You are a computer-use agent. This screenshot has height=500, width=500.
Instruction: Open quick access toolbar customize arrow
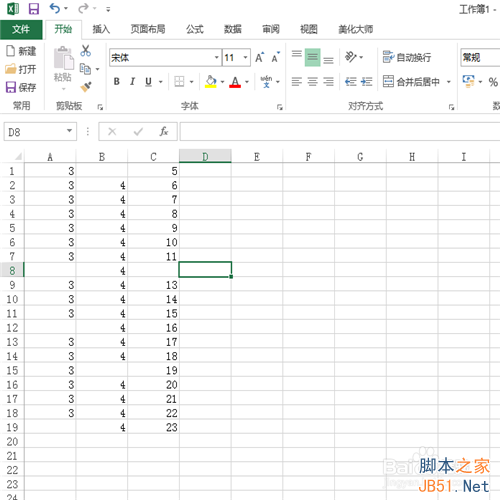[x=108, y=10]
